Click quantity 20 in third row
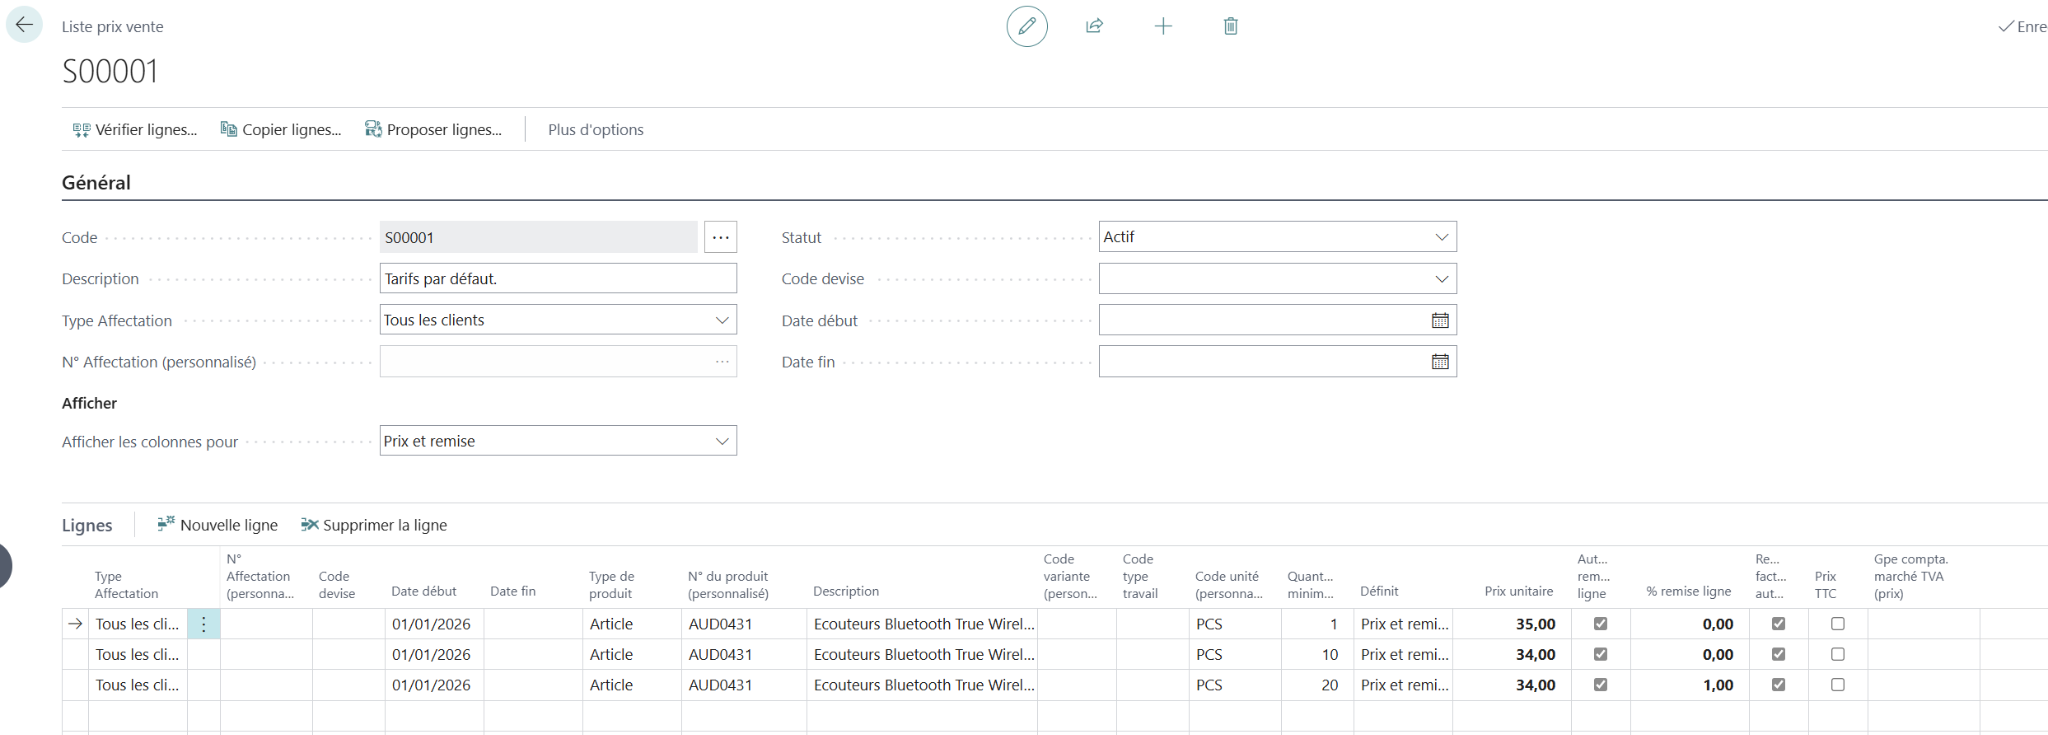 click(x=1330, y=685)
